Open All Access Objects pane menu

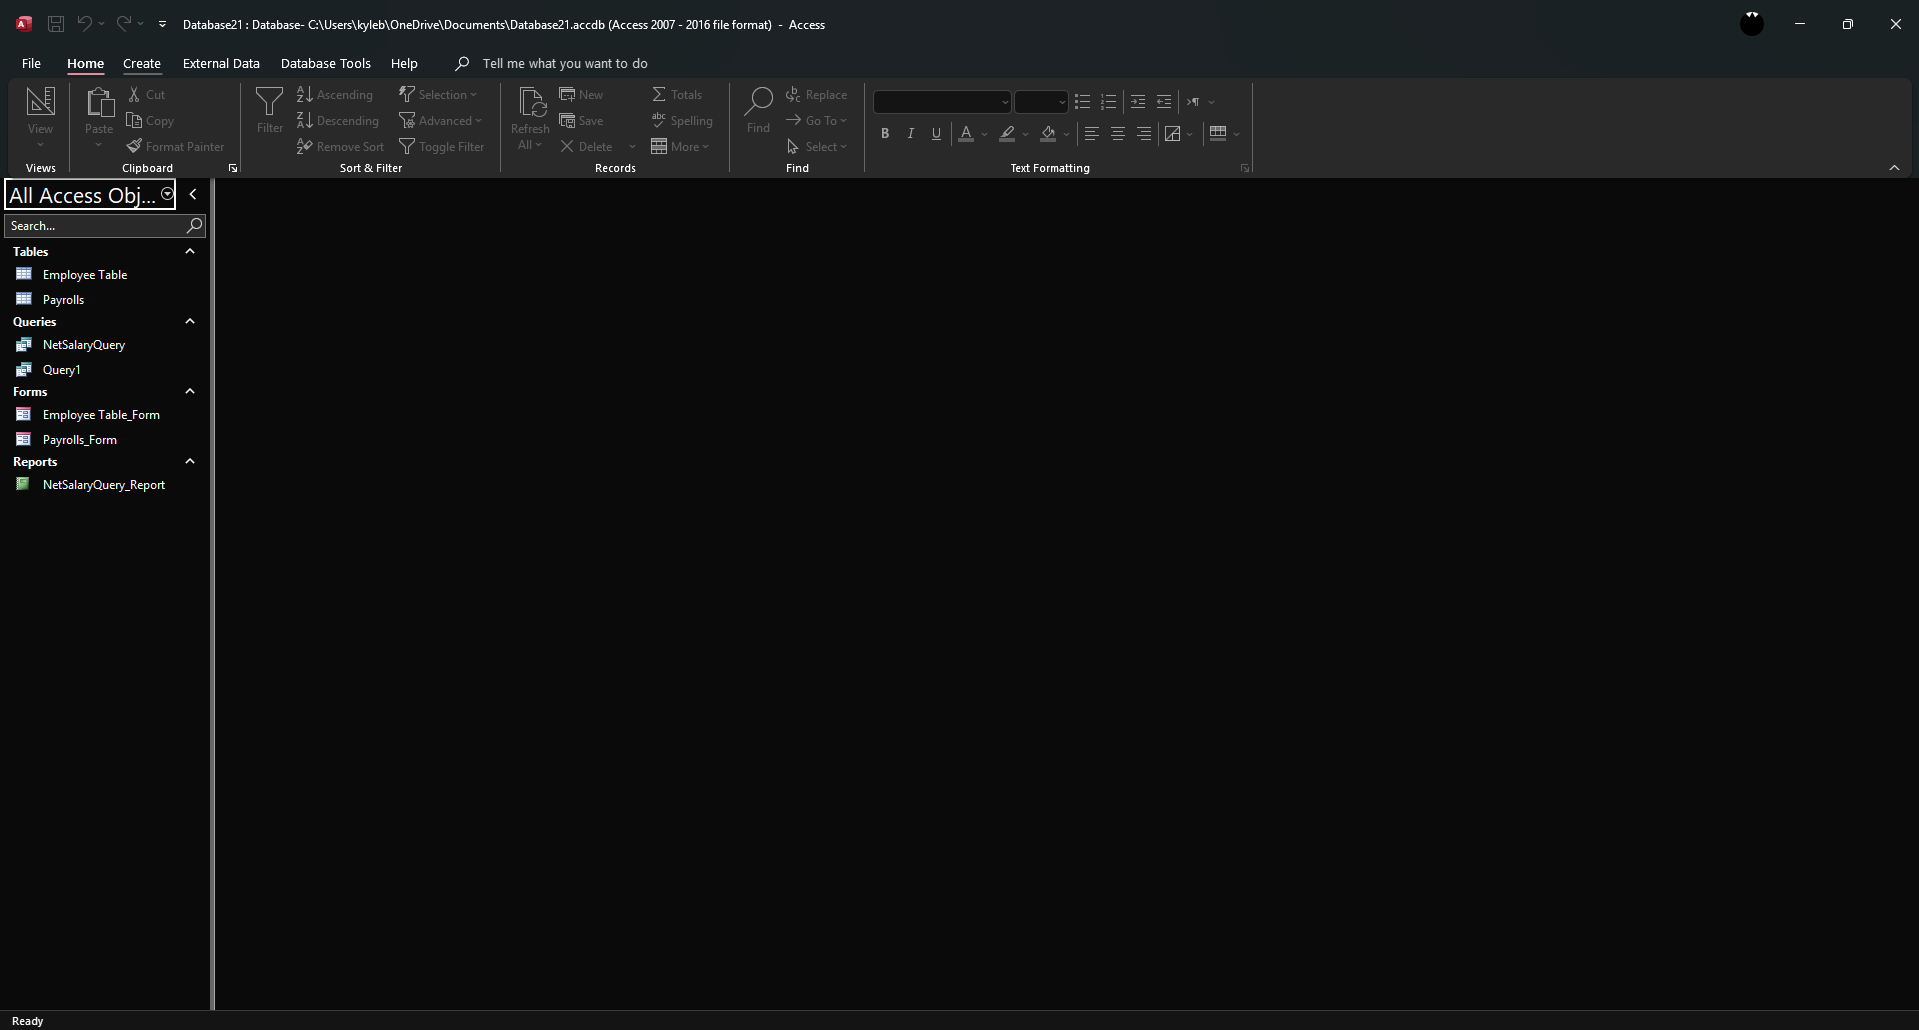coord(167,194)
